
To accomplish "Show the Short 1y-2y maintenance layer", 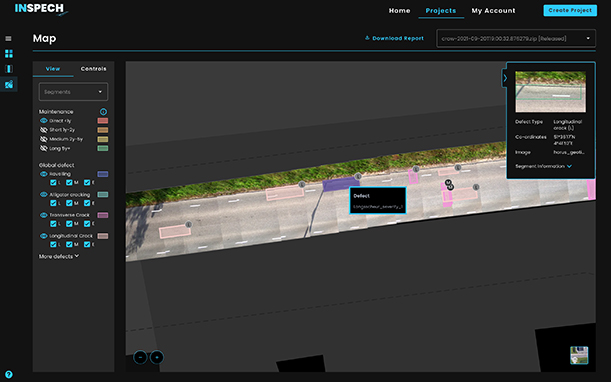I will (x=44, y=130).
